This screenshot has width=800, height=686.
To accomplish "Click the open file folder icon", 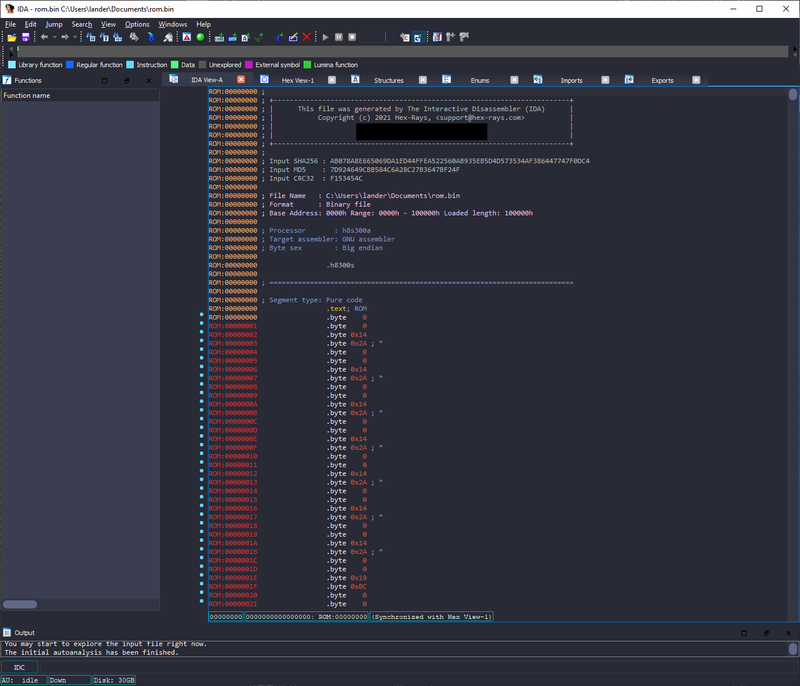I will [x=12, y=37].
